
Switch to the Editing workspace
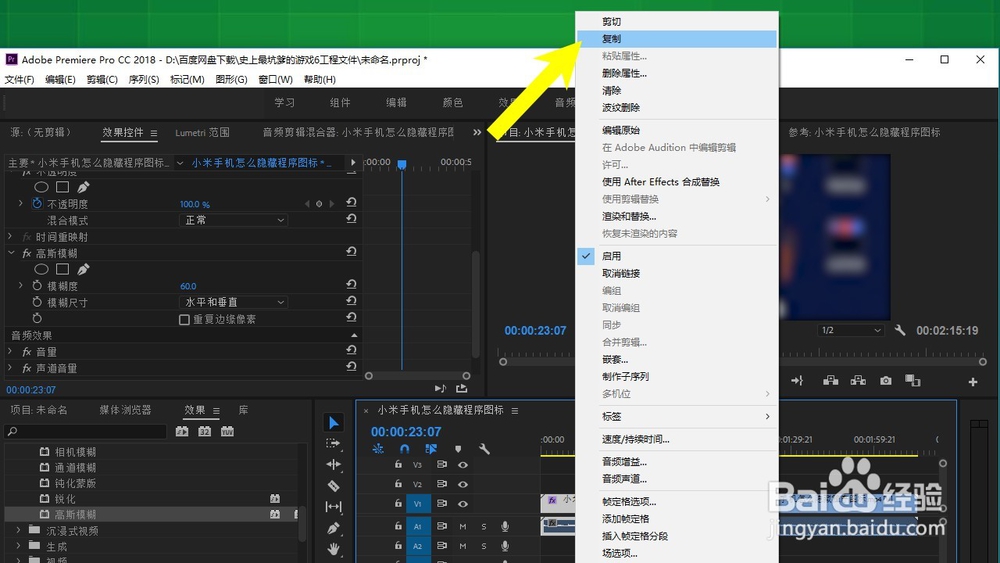(x=396, y=103)
